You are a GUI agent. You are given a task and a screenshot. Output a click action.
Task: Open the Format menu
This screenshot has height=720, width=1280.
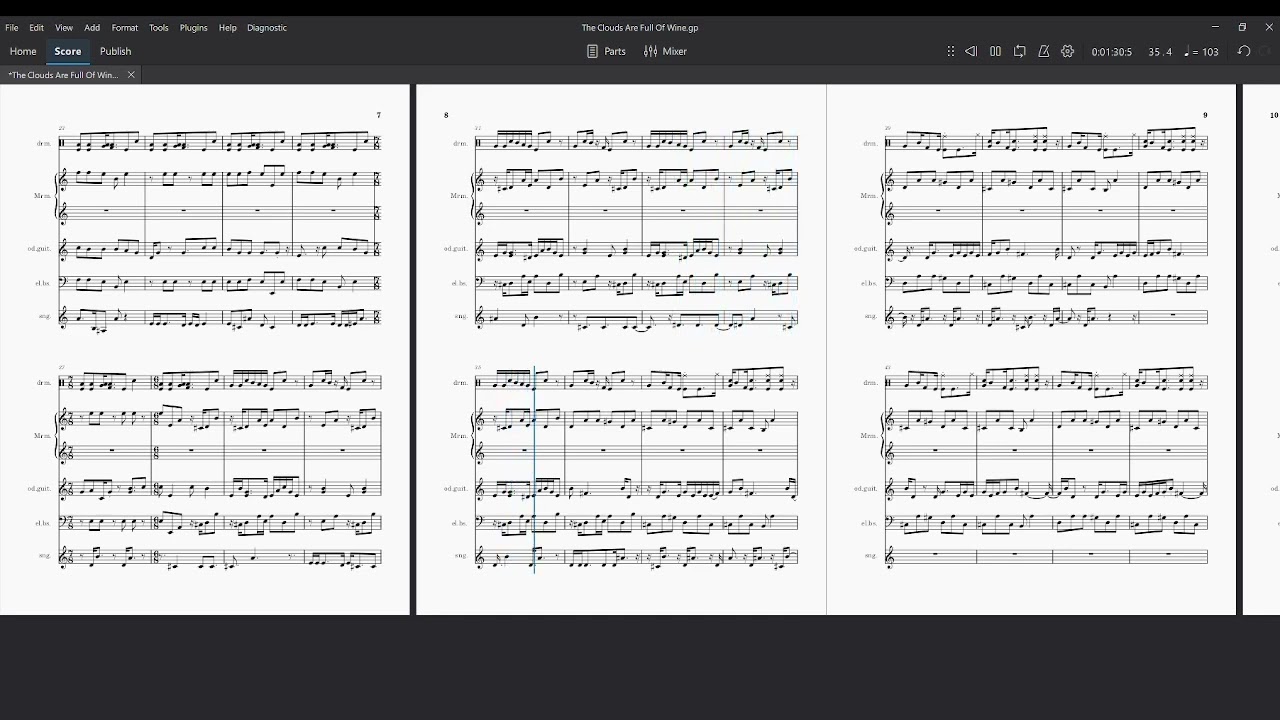[x=125, y=28]
